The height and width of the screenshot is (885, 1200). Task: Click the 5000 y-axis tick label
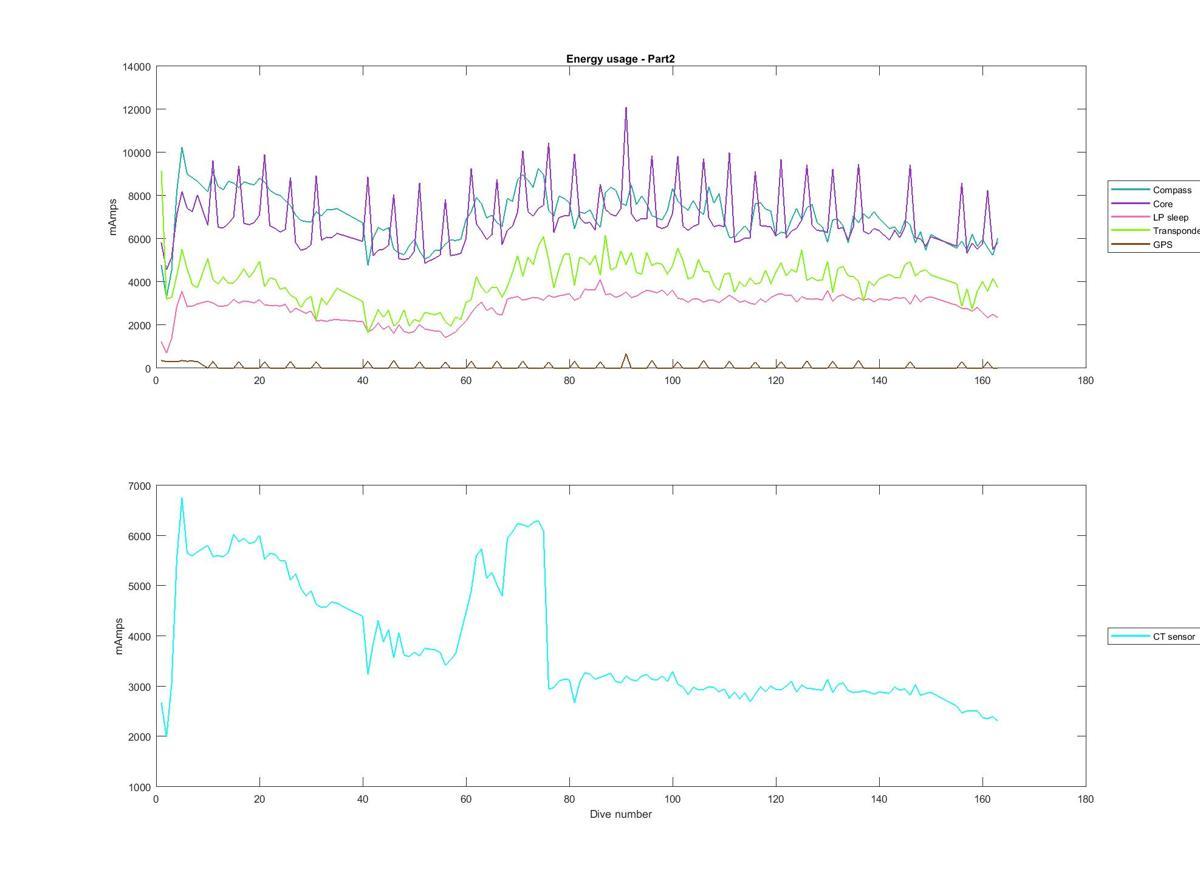click(x=139, y=586)
